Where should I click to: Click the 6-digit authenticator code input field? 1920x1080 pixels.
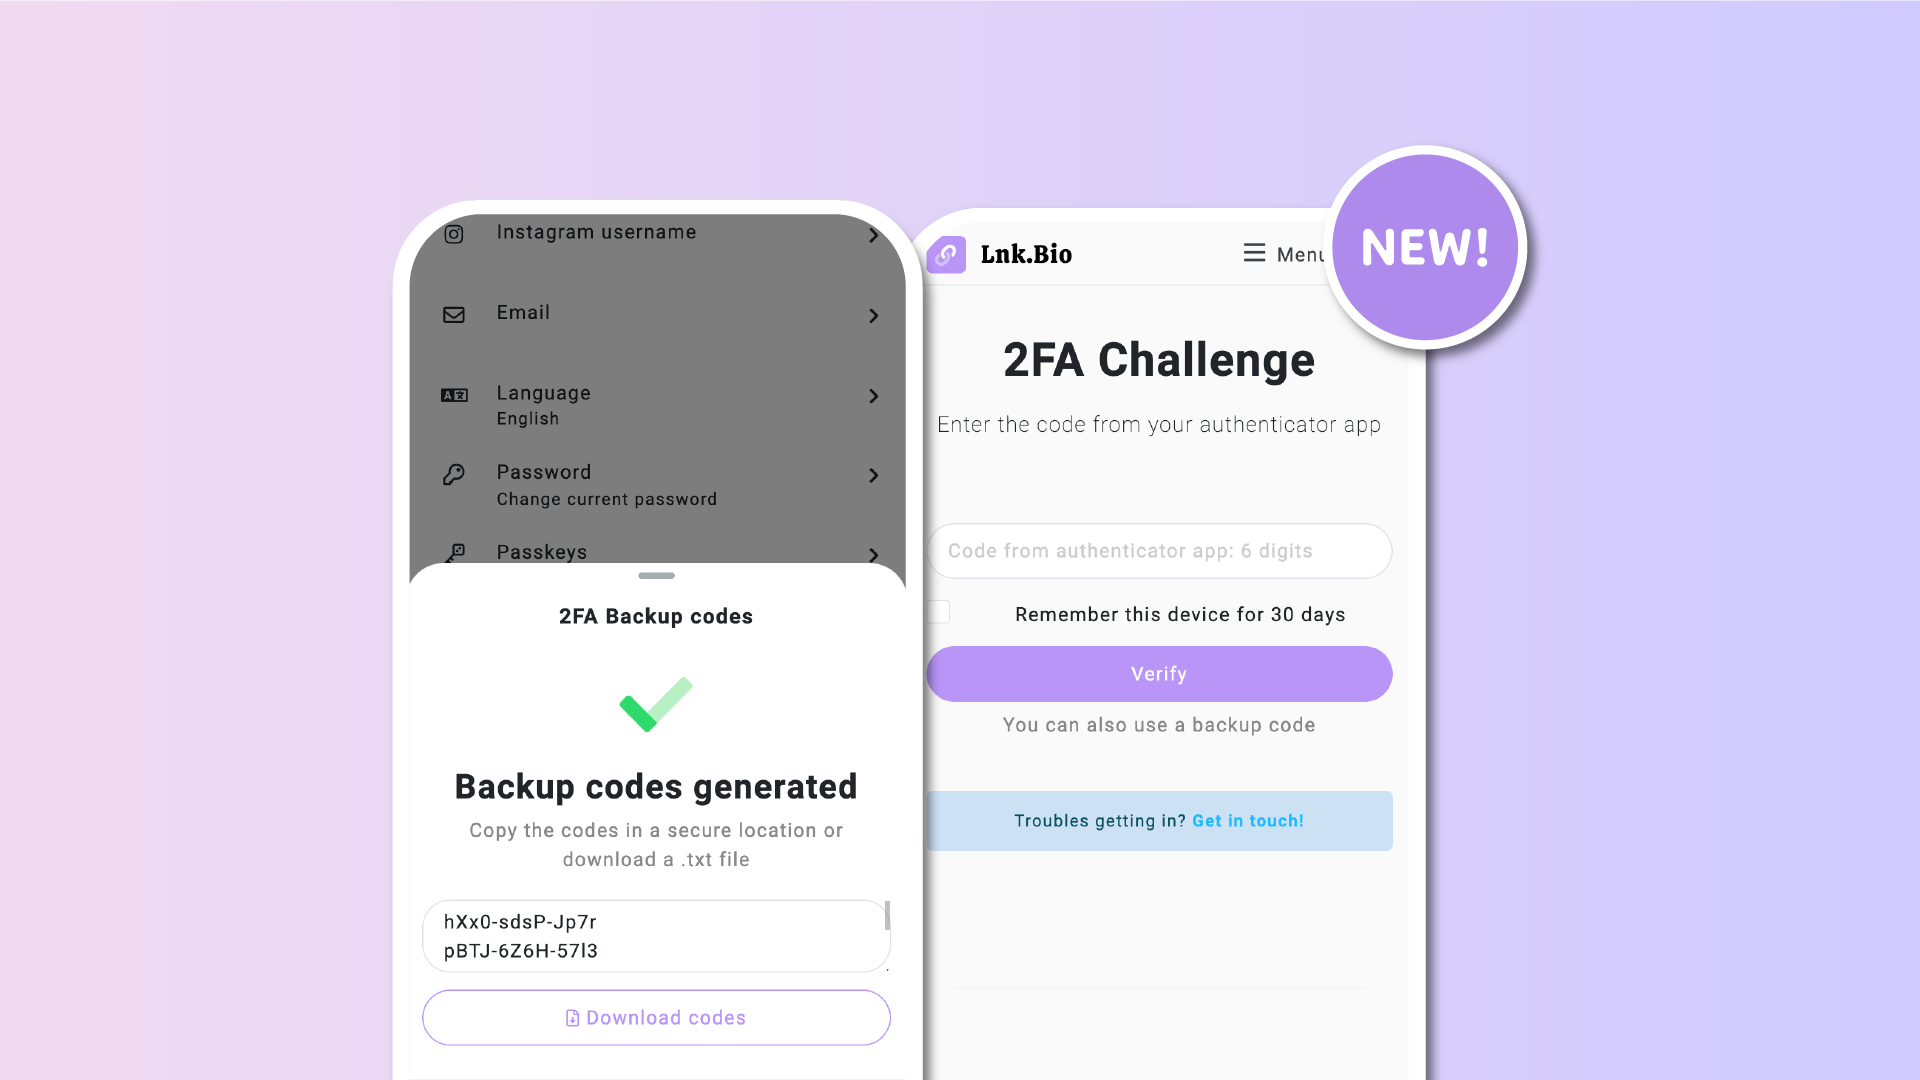click(1159, 551)
